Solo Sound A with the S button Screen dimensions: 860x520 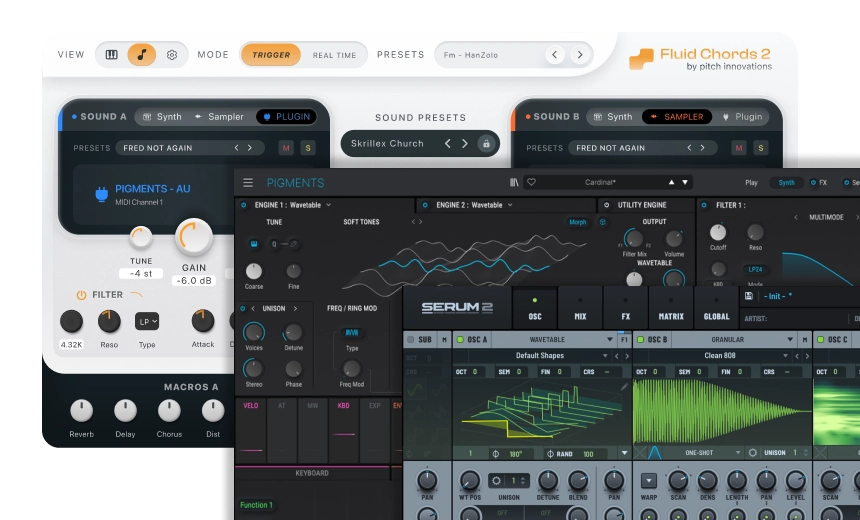click(308, 148)
